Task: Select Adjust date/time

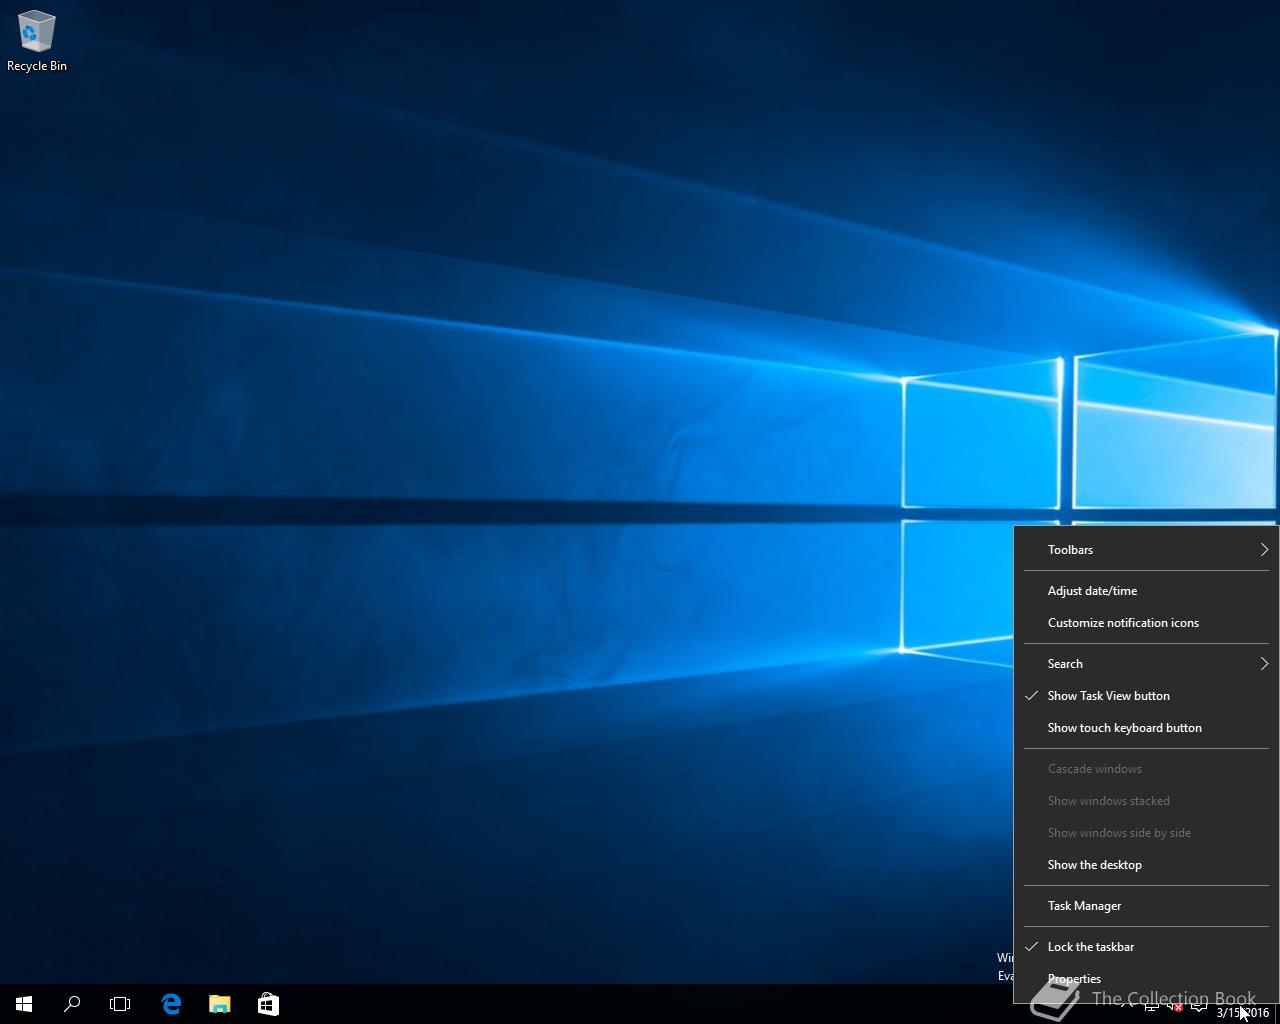Action: (1146, 591)
